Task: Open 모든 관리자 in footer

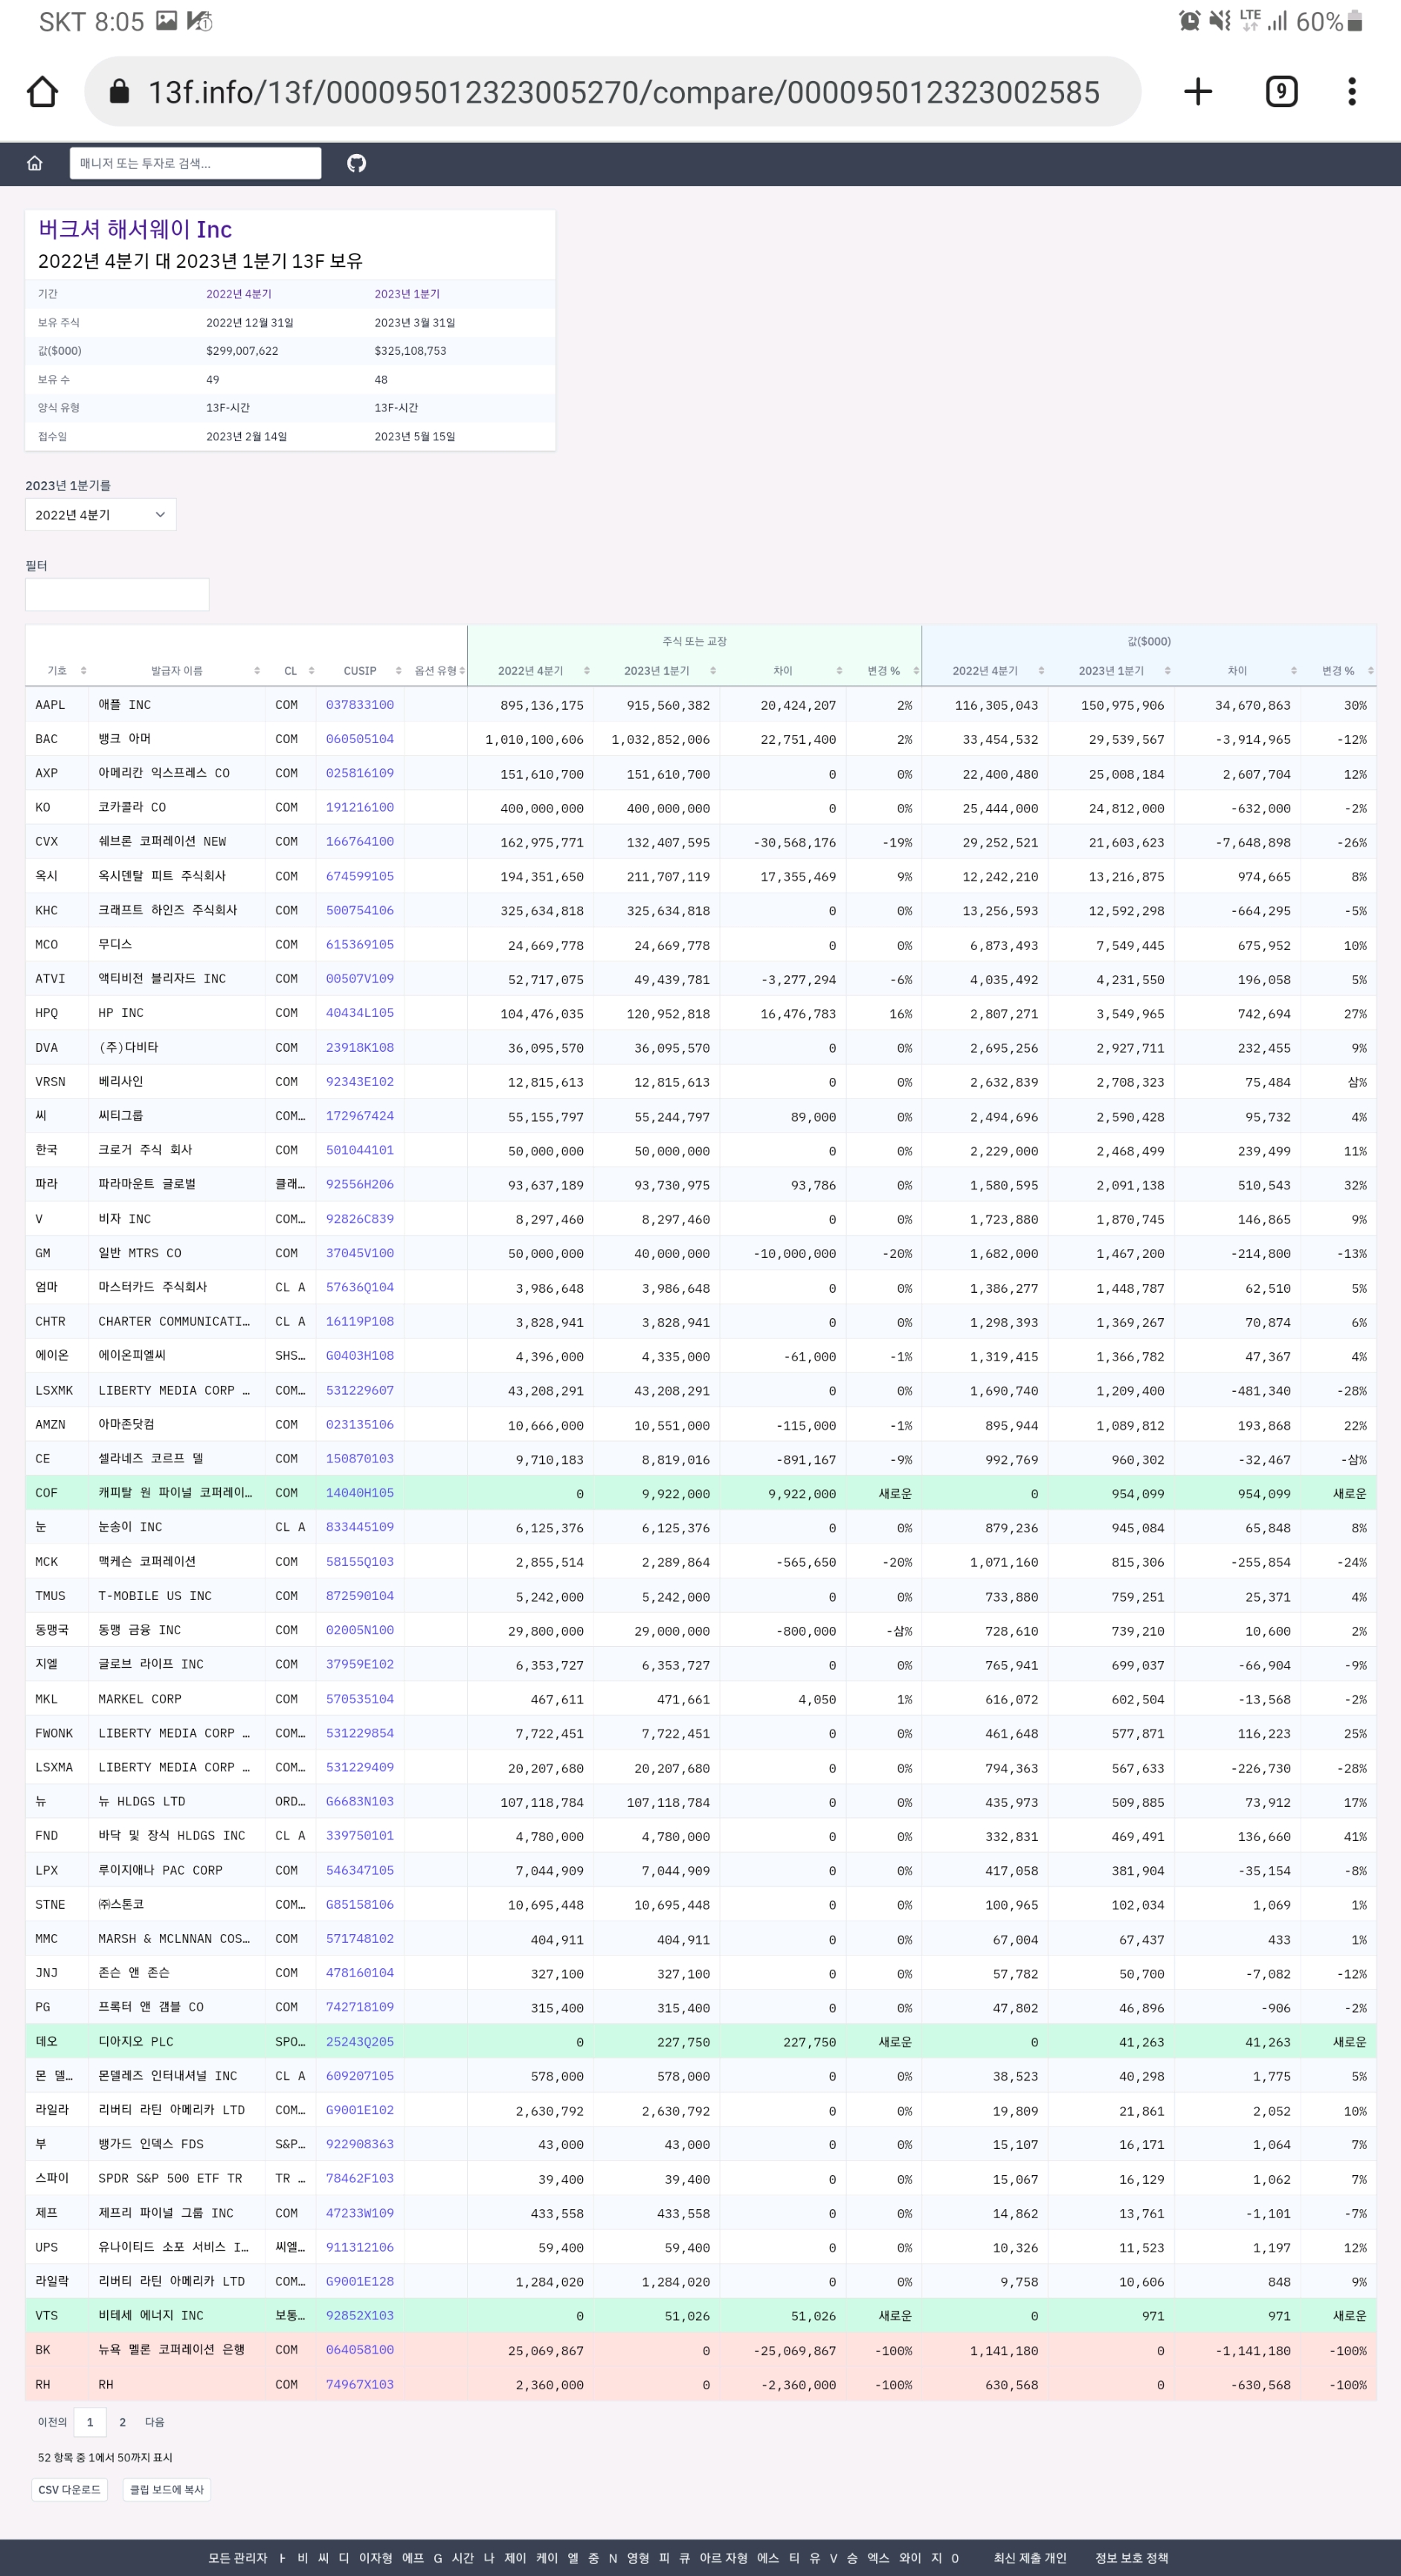Action: 237,2558
